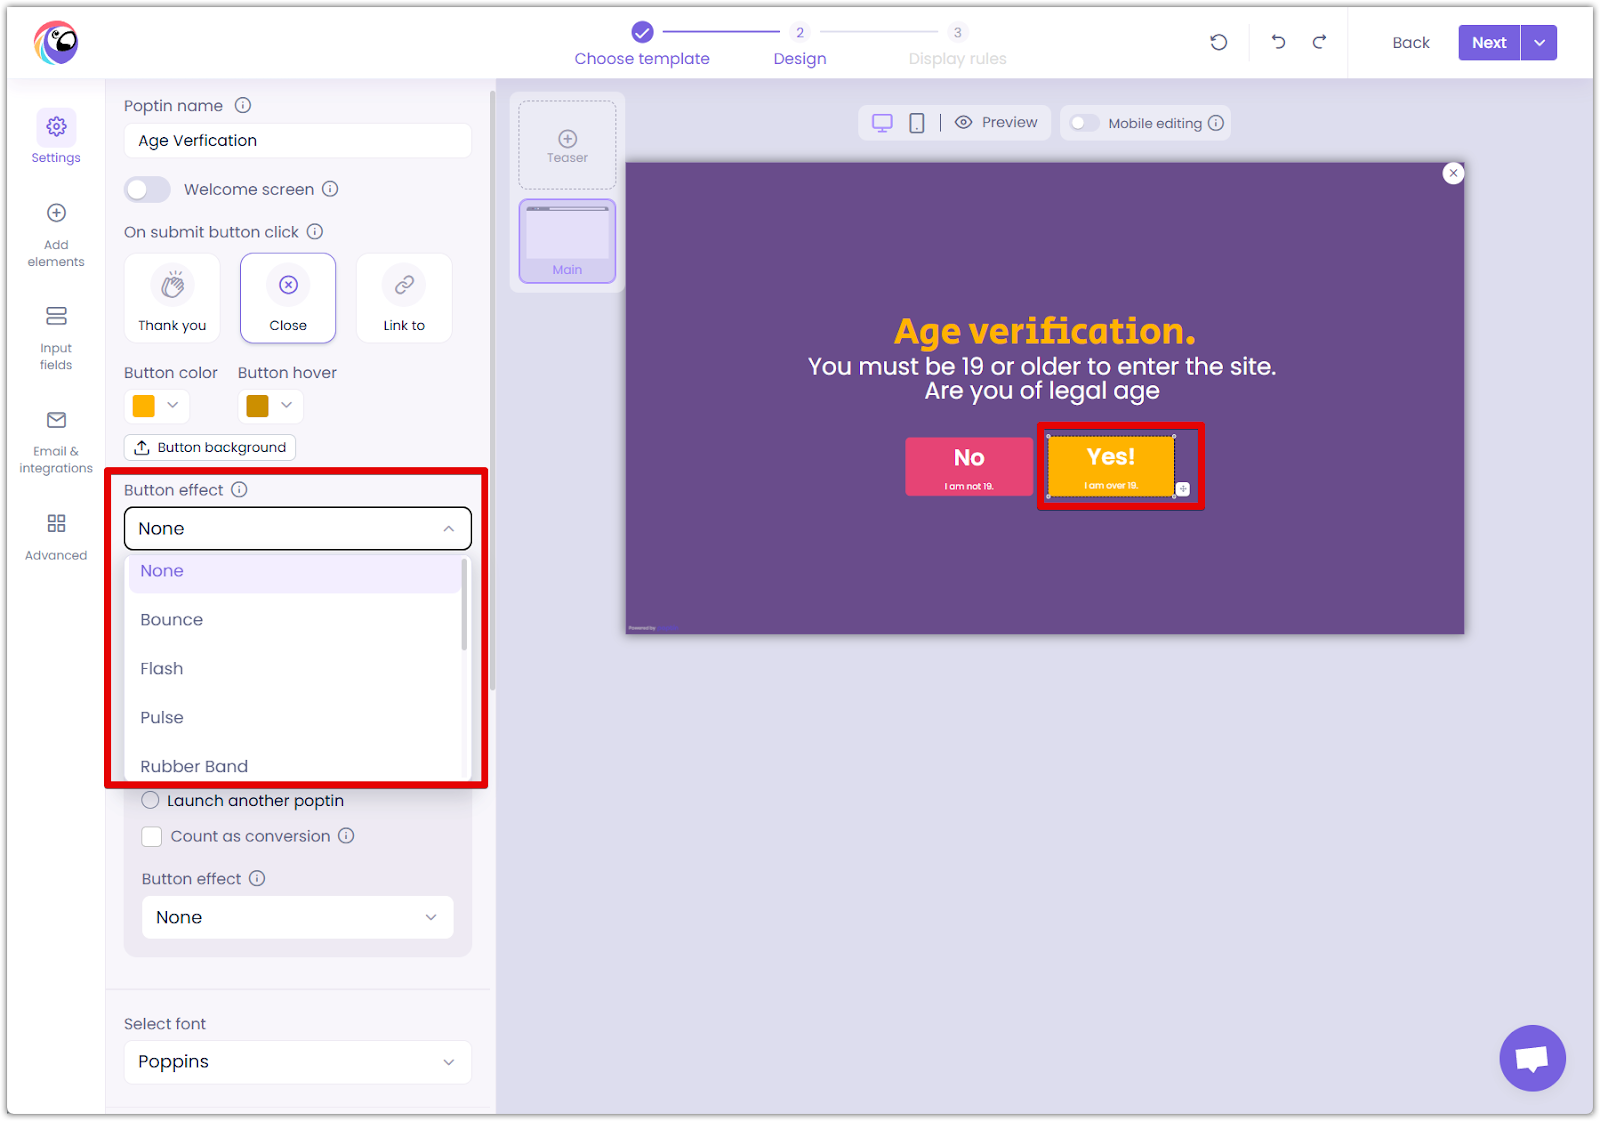1600x1121 pixels.
Task: Click the redo arrow icon
Action: [x=1319, y=42]
